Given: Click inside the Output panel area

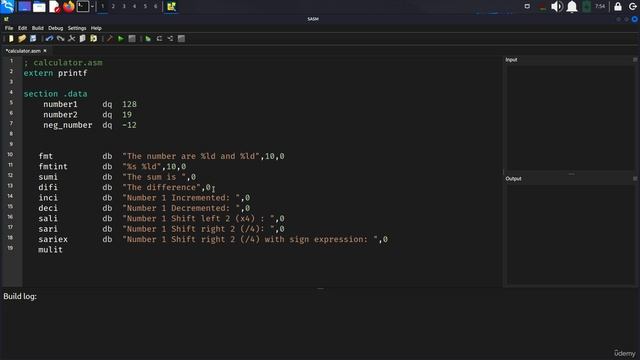Looking at the screenshot, I should pos(570,234).
